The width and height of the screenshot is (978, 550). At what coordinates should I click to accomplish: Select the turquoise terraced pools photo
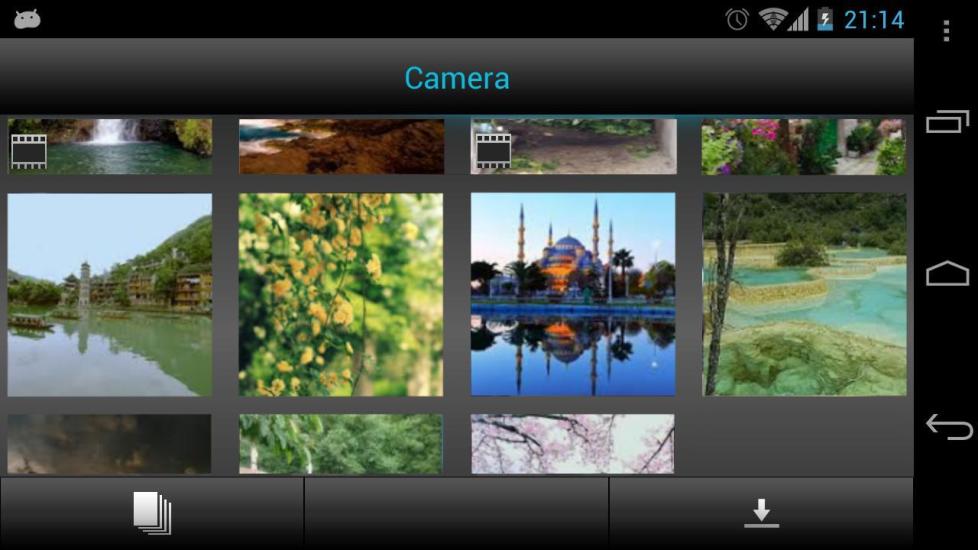pos(805,294)
